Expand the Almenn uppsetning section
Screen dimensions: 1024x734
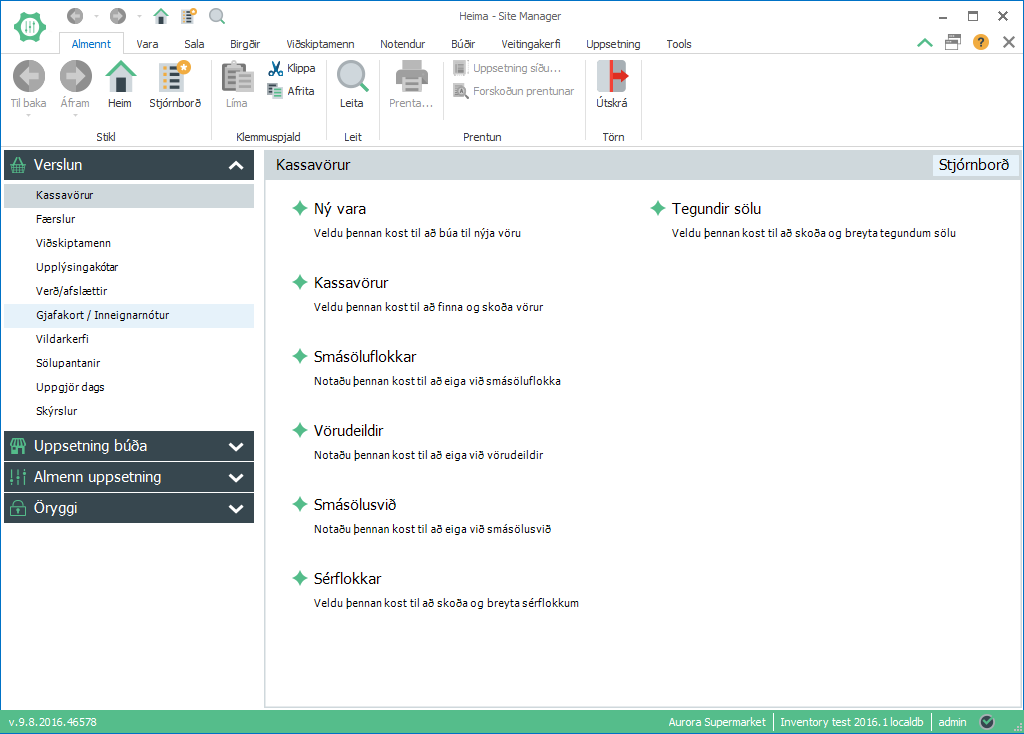pos(236,478)
